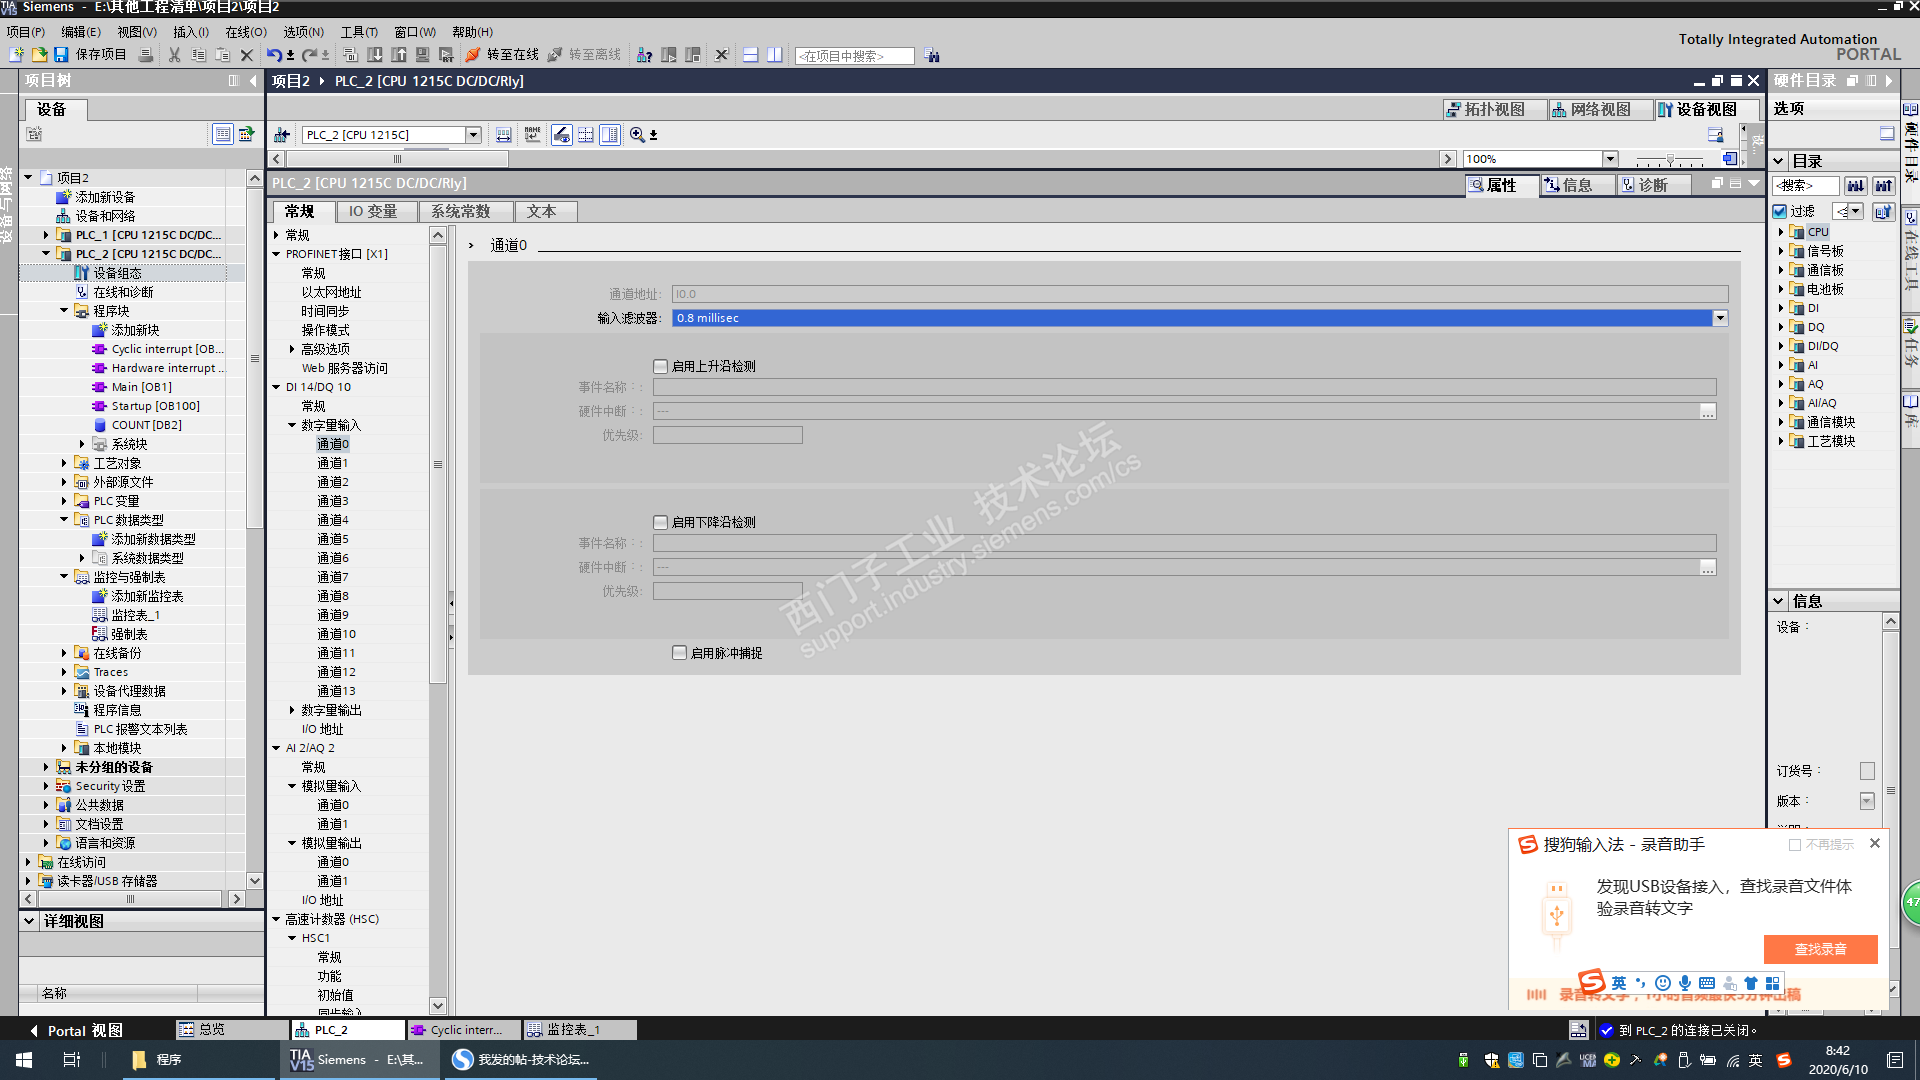Image resolution: width=1920 pixels, height=1080 pixels.
Task: Click the search binoculars icon in toolbar
Action: pyautogui.click(x=932, y=56)
